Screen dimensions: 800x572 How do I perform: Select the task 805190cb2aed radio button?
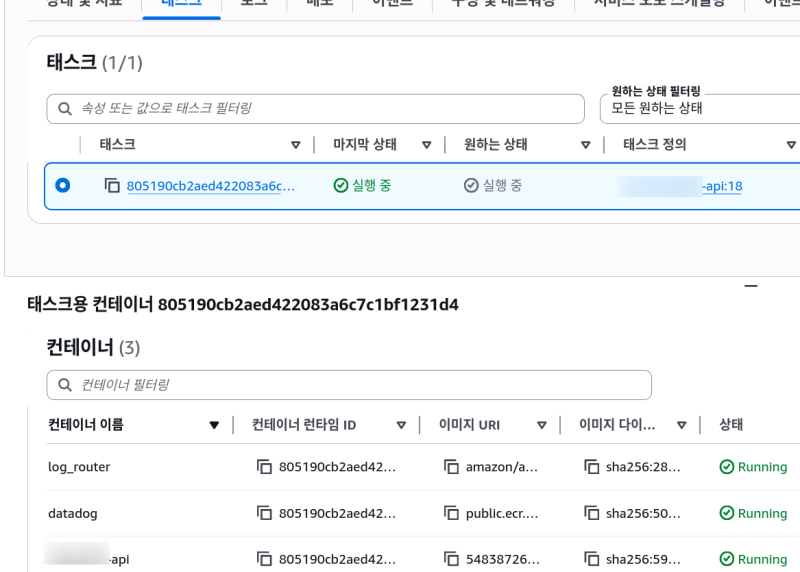click(x=63, y=185)
